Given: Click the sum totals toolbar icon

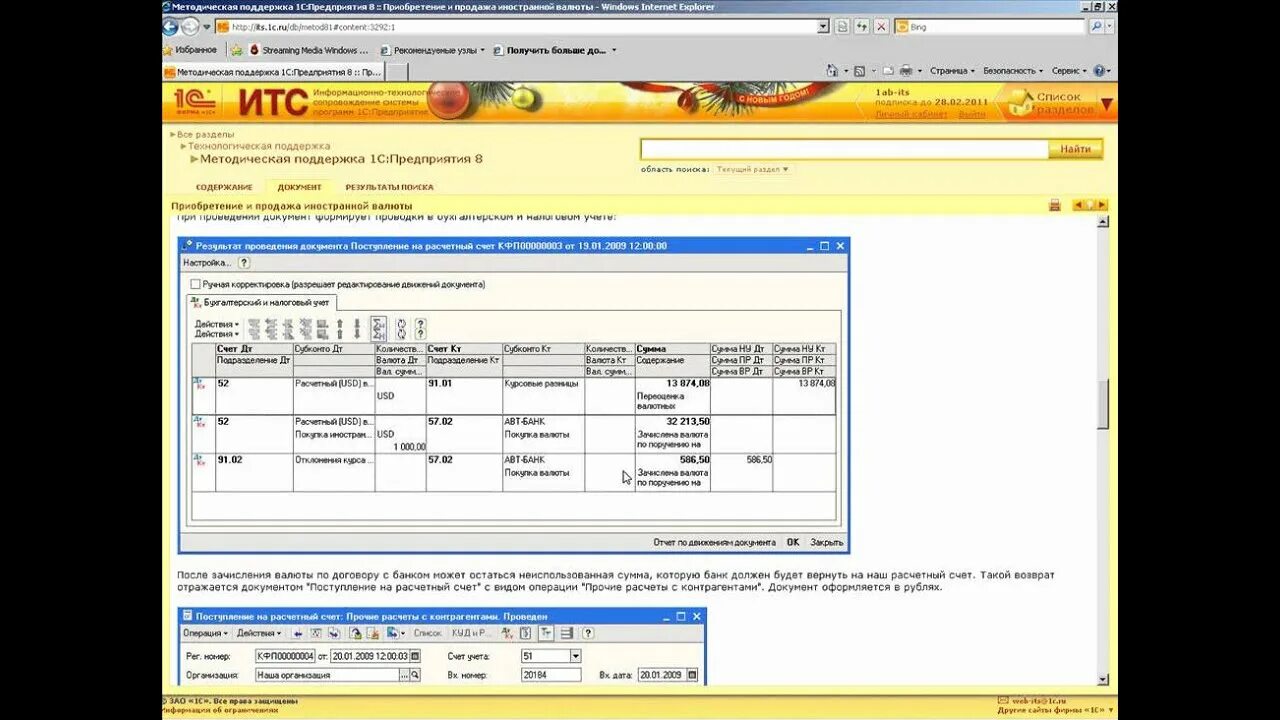Looking at the screenshot, I should coord(379,329).
